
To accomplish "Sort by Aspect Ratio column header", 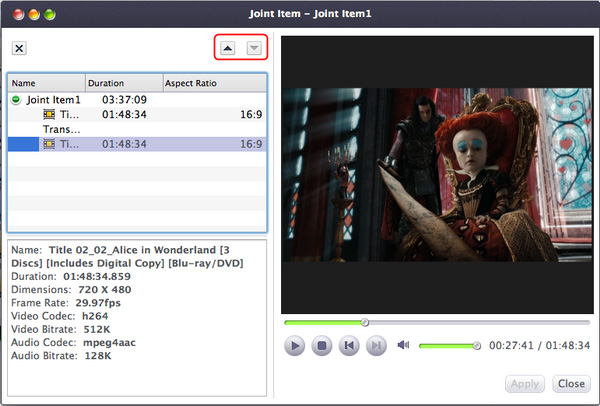I will click(215, 83).
